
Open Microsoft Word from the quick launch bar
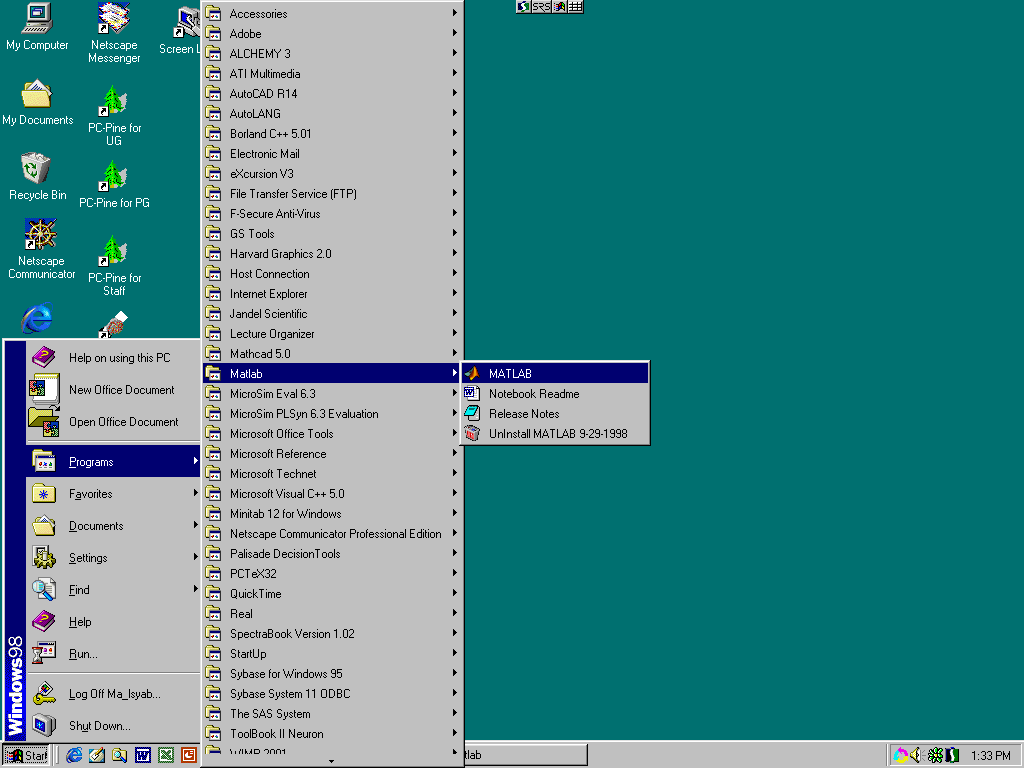tap(143, 755)
